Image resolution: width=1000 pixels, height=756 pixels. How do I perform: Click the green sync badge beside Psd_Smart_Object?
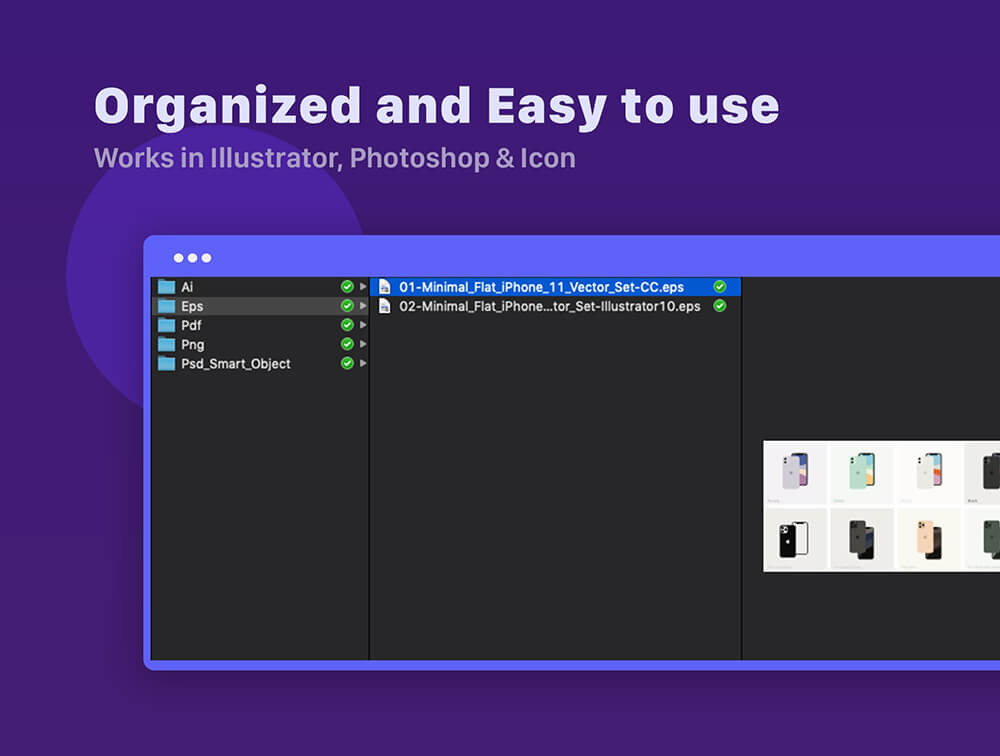coord(347,363)
